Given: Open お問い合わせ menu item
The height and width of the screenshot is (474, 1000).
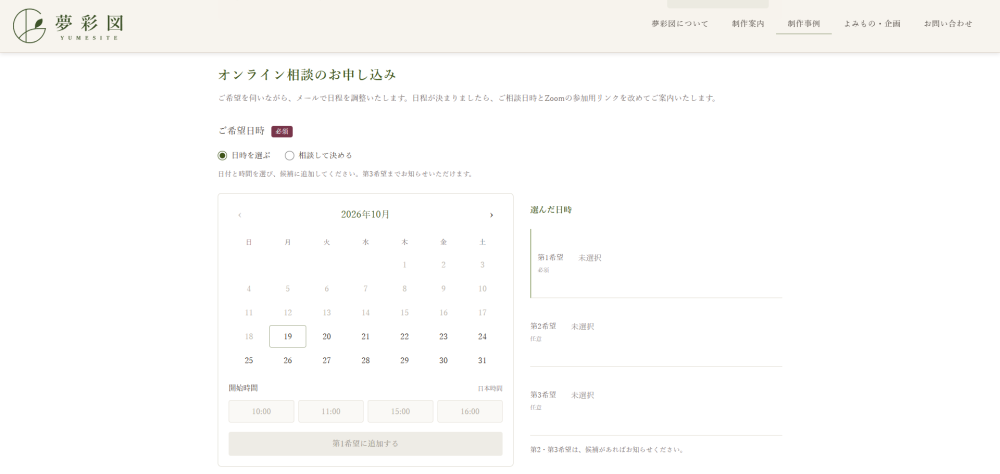Looking at the screenshot, I should click(948, 24).
